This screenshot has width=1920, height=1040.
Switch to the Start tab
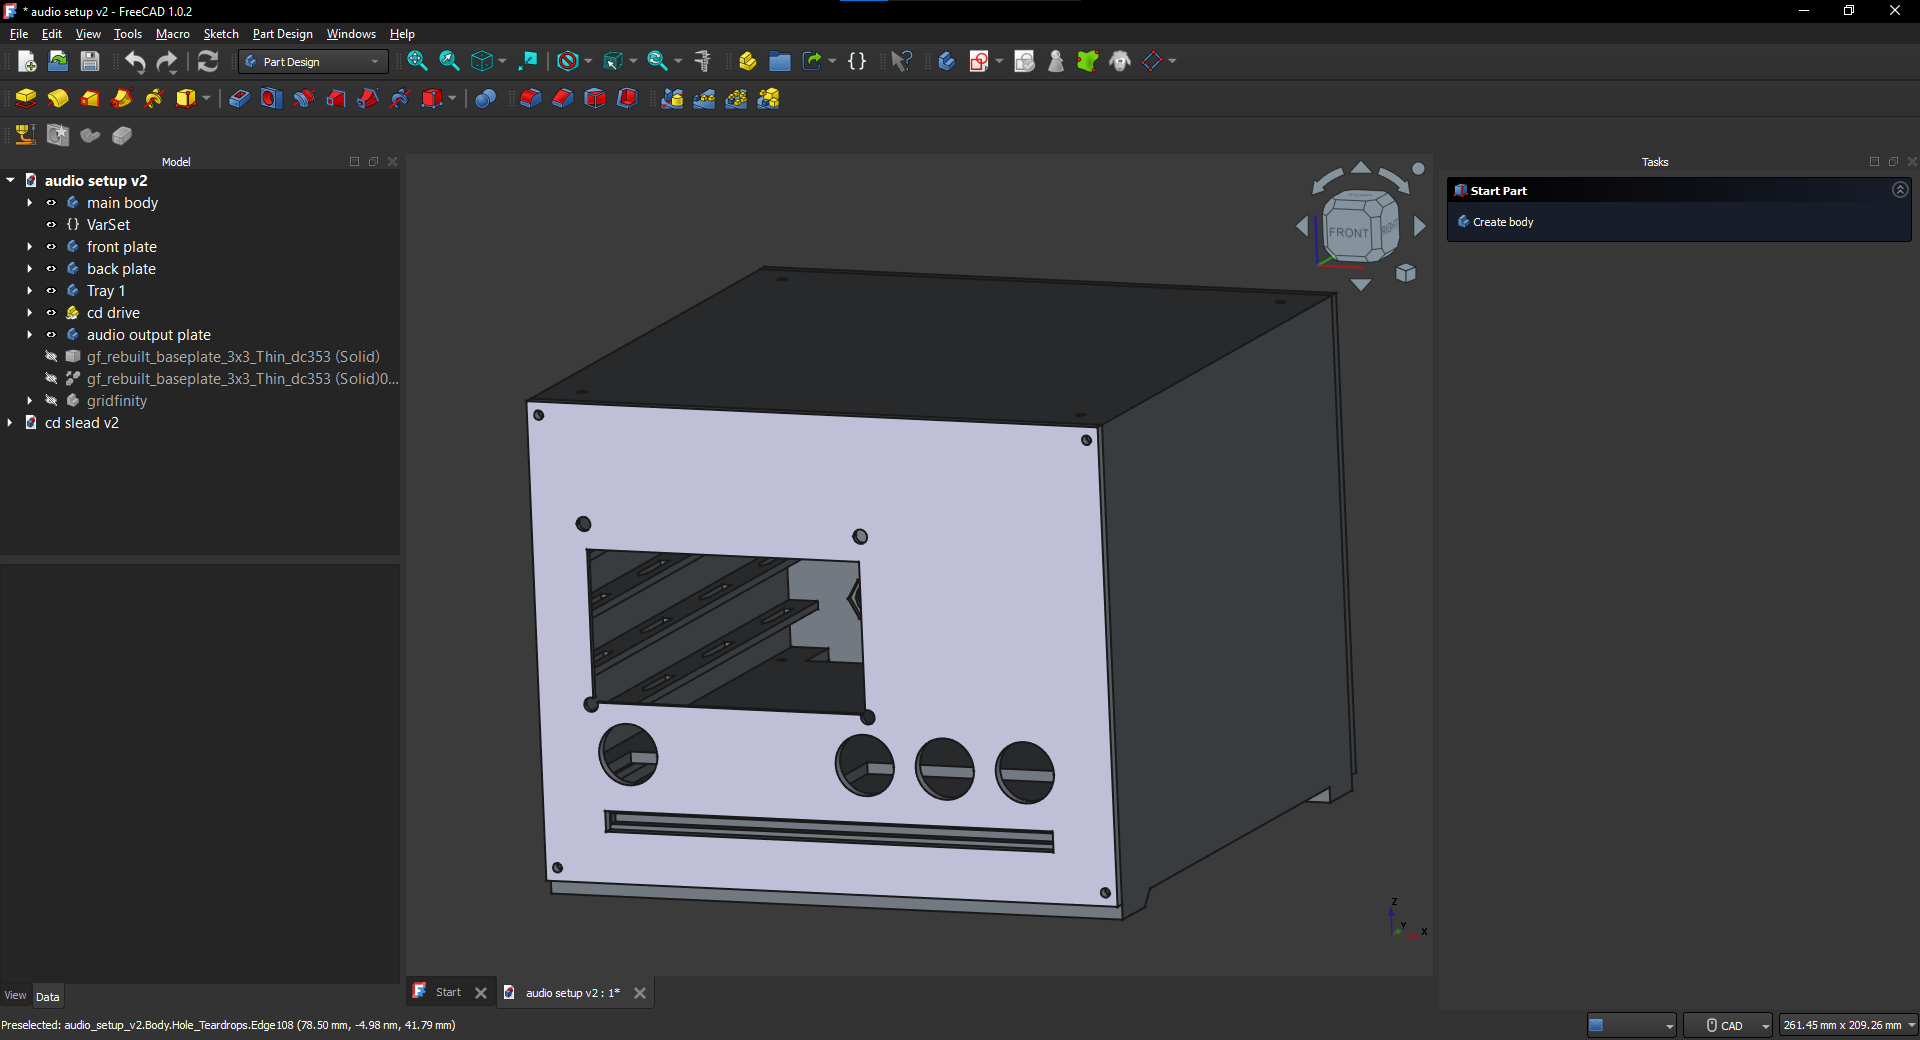click(447, 992)
